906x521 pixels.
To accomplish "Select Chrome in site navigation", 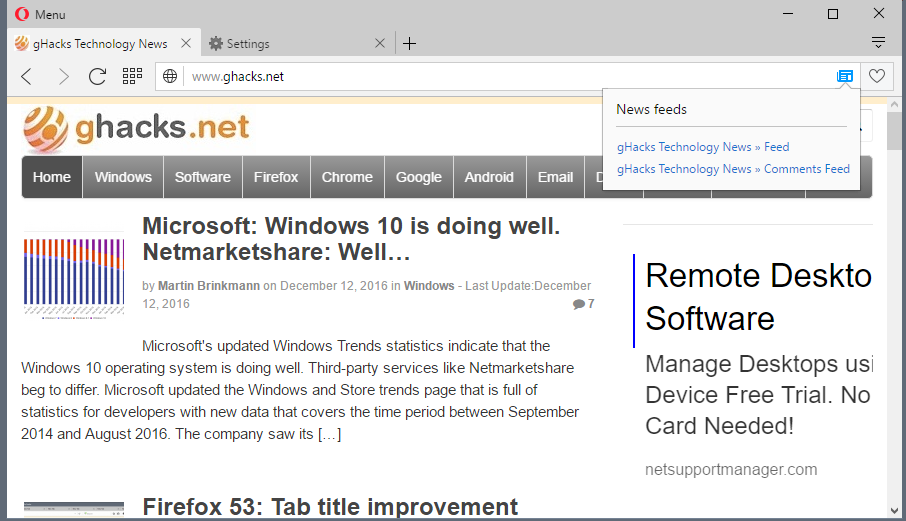I will (347, 177).
